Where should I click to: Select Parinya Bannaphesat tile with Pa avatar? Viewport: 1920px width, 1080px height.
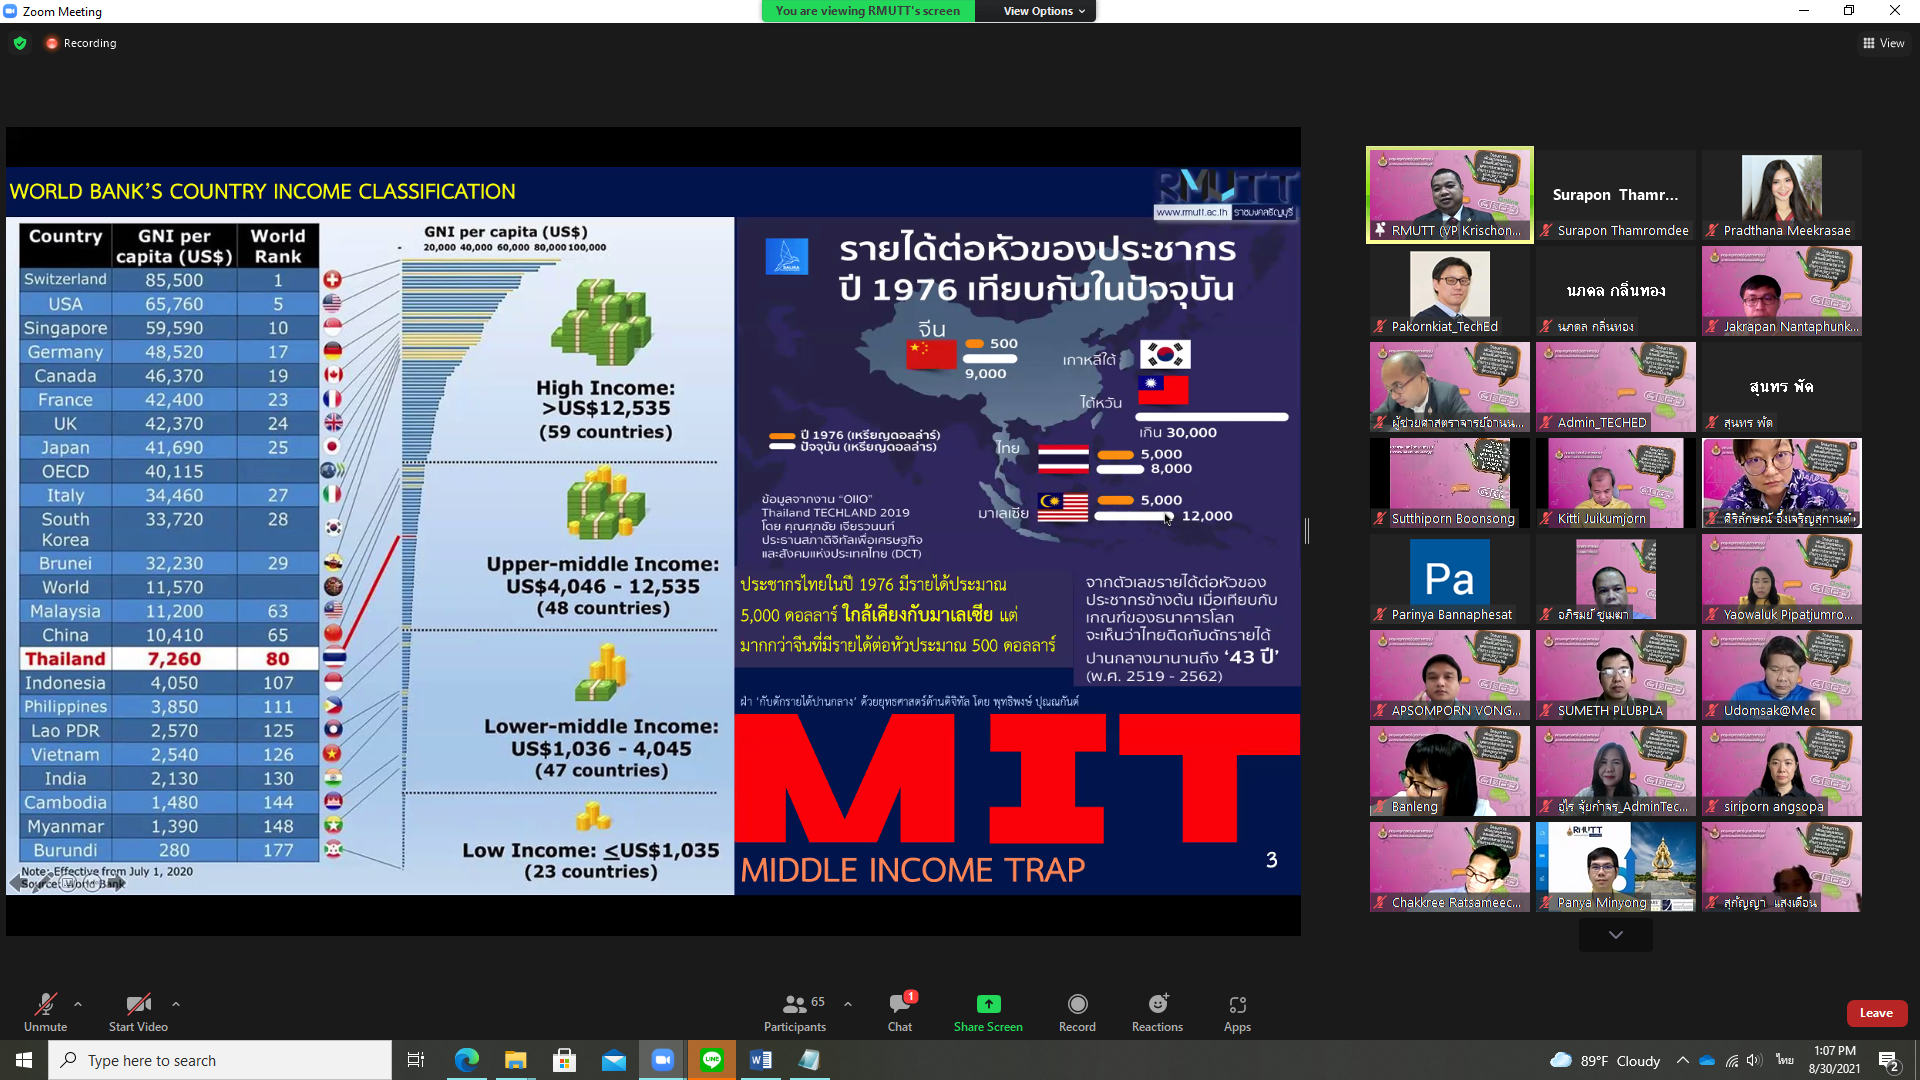click(x=1450, y=579)
